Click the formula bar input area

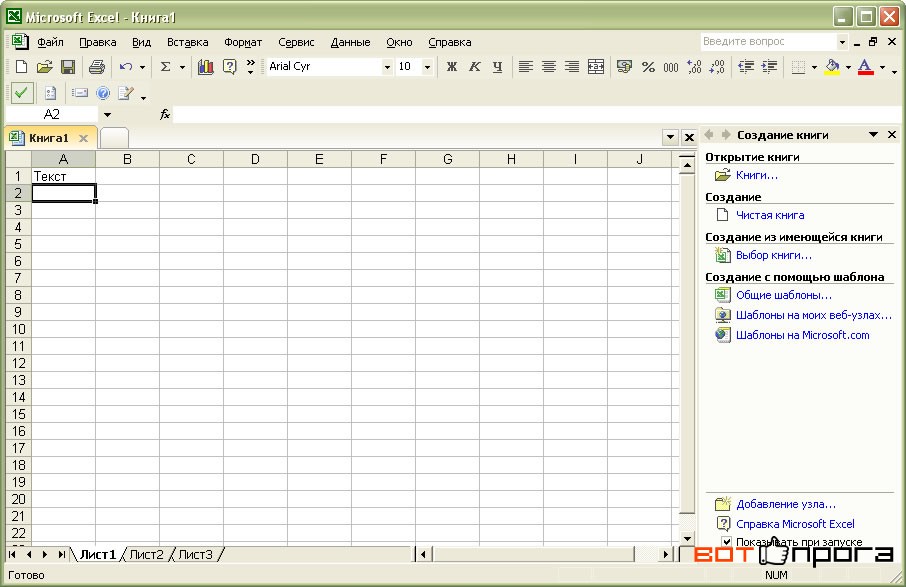(537, 114)
